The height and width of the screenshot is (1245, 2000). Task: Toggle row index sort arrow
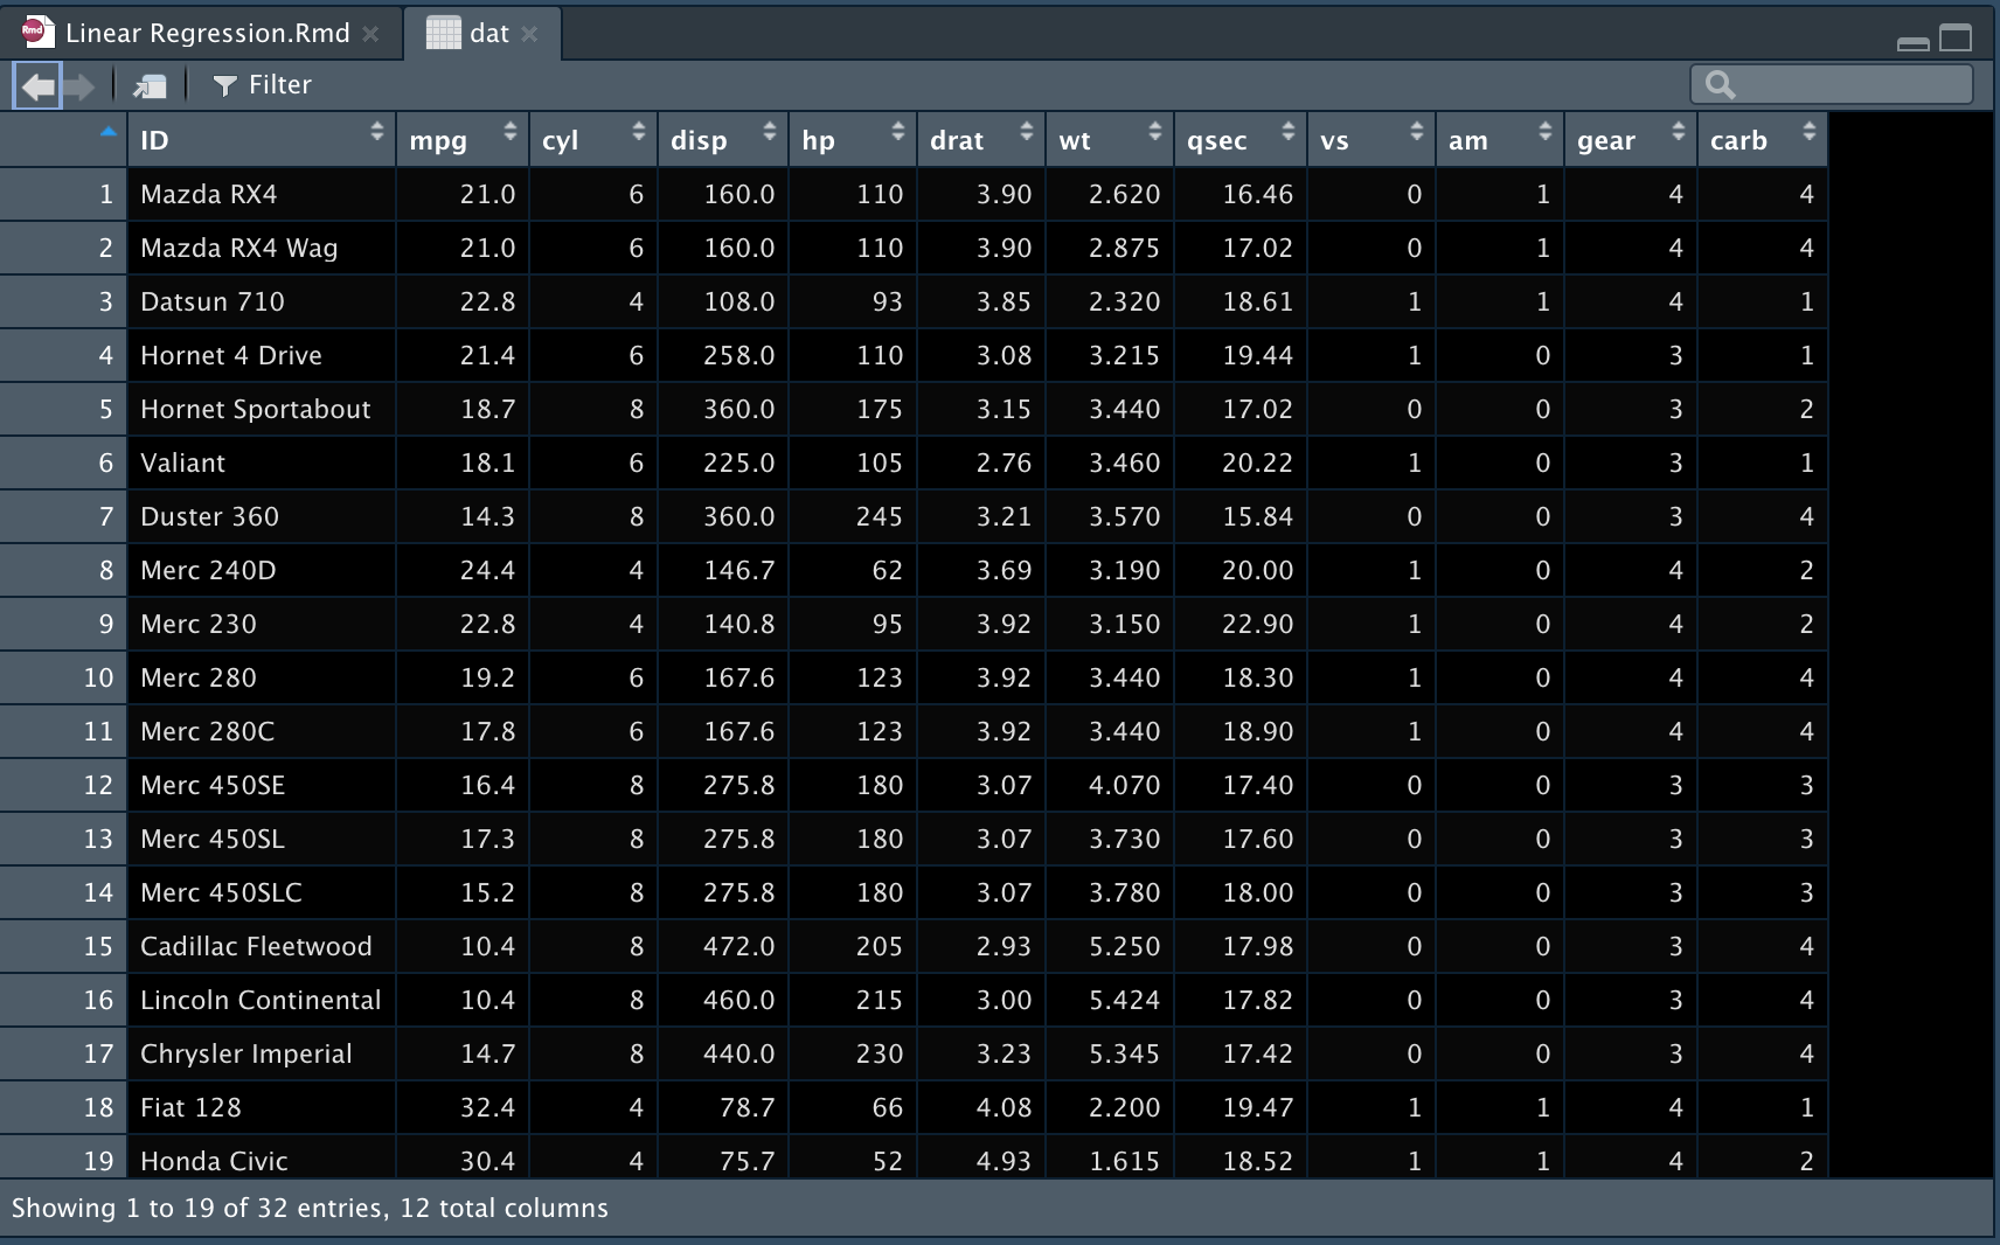coord(108,131)
